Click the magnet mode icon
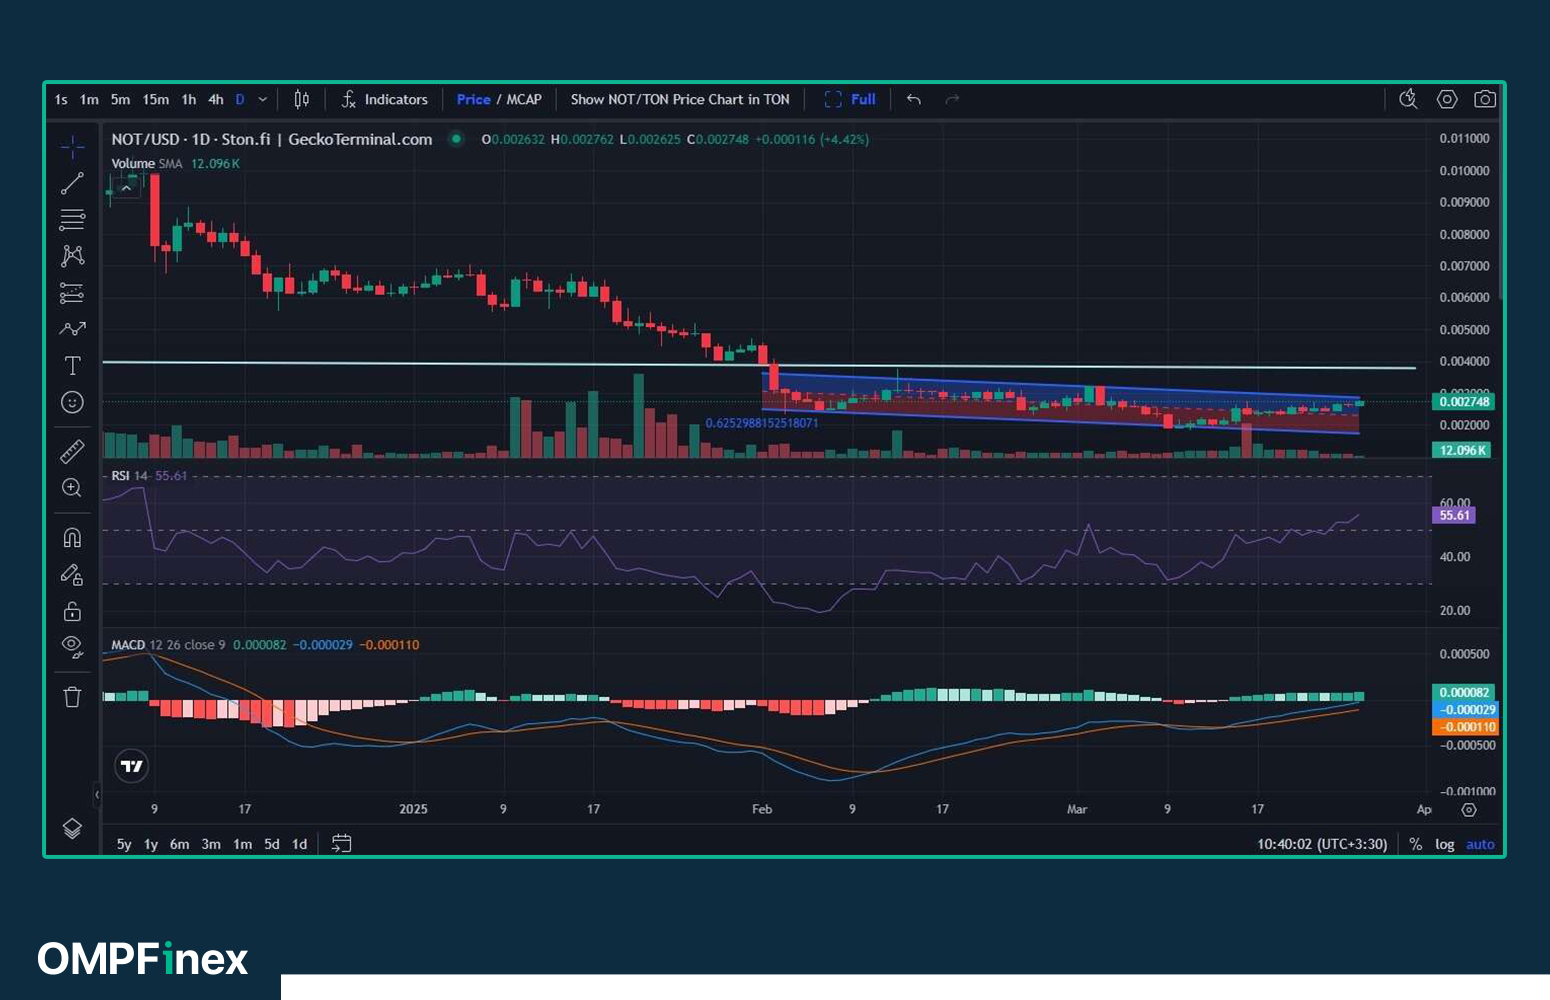 (72, 538)
